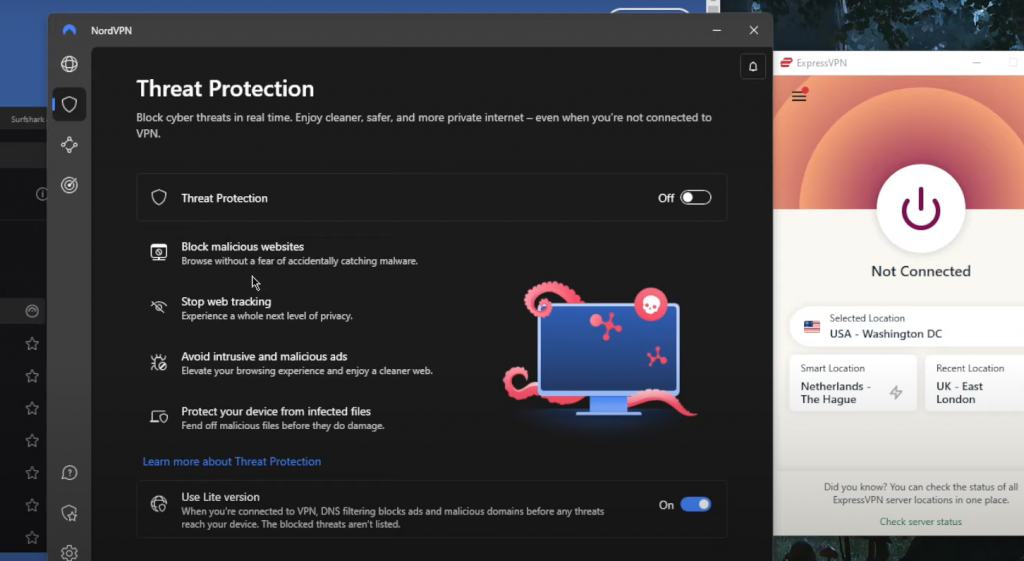Viewport: 1024px width, 561px height.
Task: Open Check server status link in ExpressVPN
Action: pos(920,521)
